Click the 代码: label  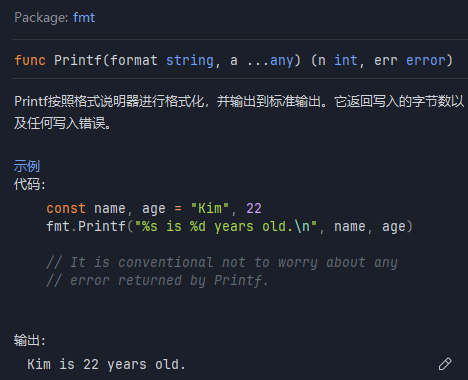point(29,184)
